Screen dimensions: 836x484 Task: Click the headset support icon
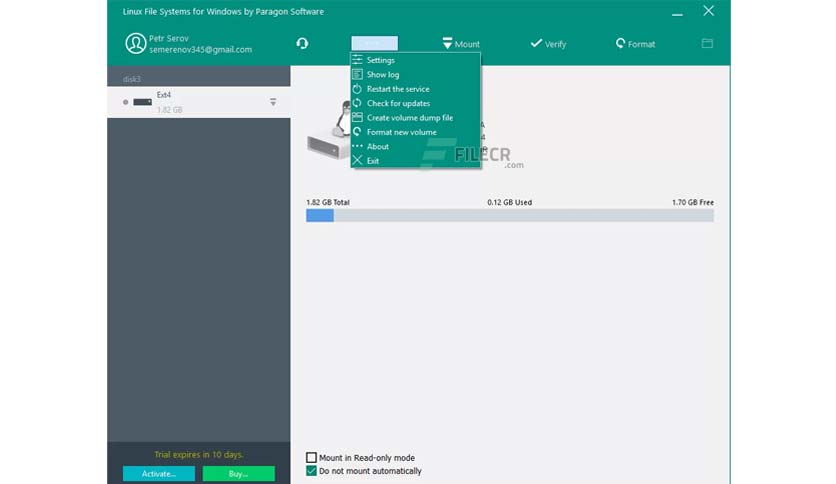(302, 43)
